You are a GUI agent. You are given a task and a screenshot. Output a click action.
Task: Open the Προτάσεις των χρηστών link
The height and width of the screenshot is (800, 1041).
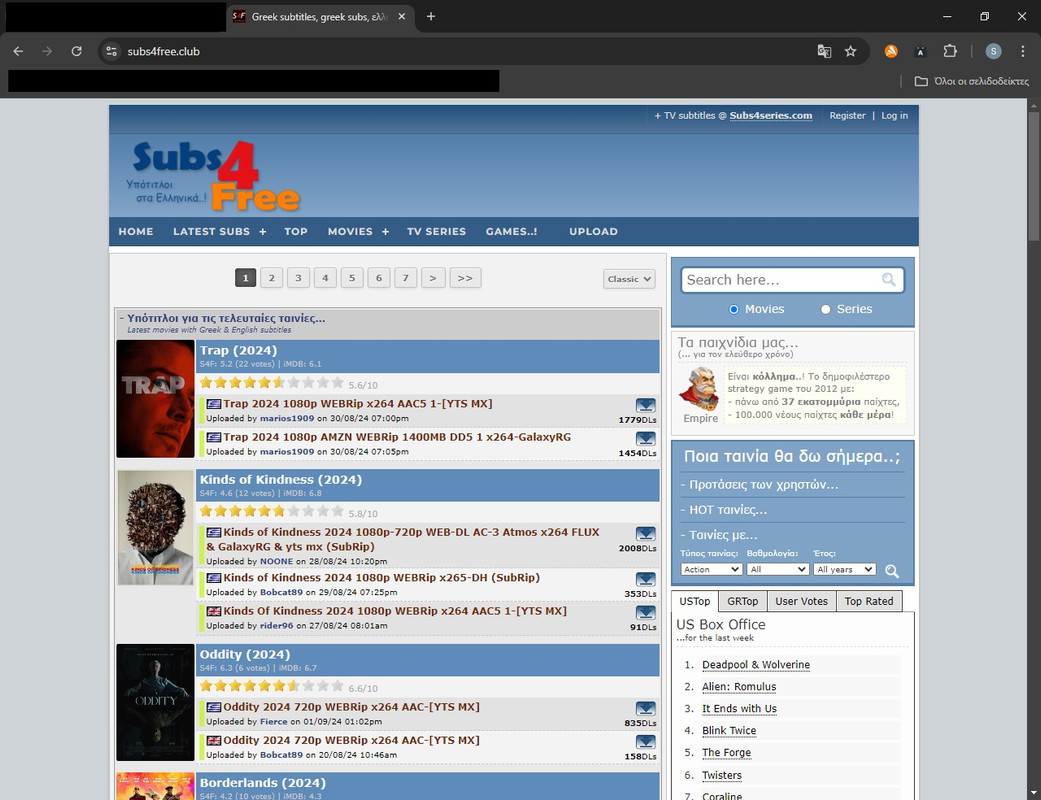point(763,485)
